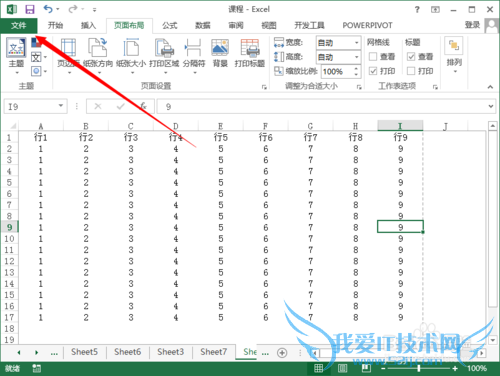Switch to the 开发工具 Developer tab
Image resolution: width=500 pixels, height=376 pixels.
pyautogui.click(x=309, y=25)
